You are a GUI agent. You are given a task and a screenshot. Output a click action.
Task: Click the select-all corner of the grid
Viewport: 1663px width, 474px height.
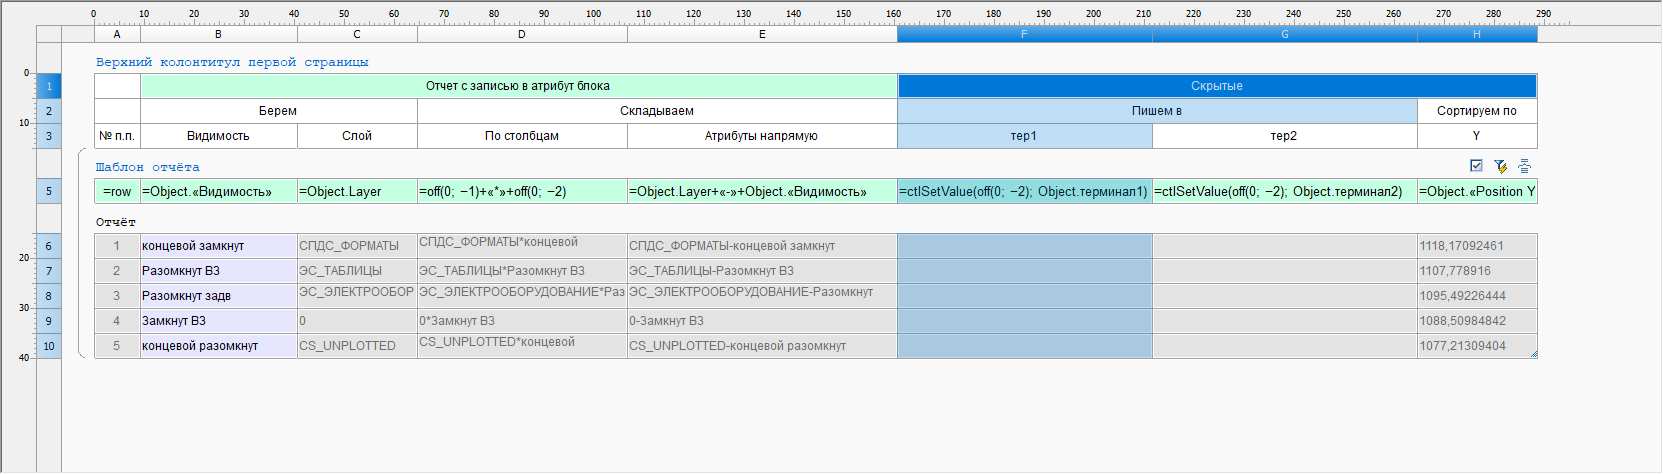tap(49, 34)
